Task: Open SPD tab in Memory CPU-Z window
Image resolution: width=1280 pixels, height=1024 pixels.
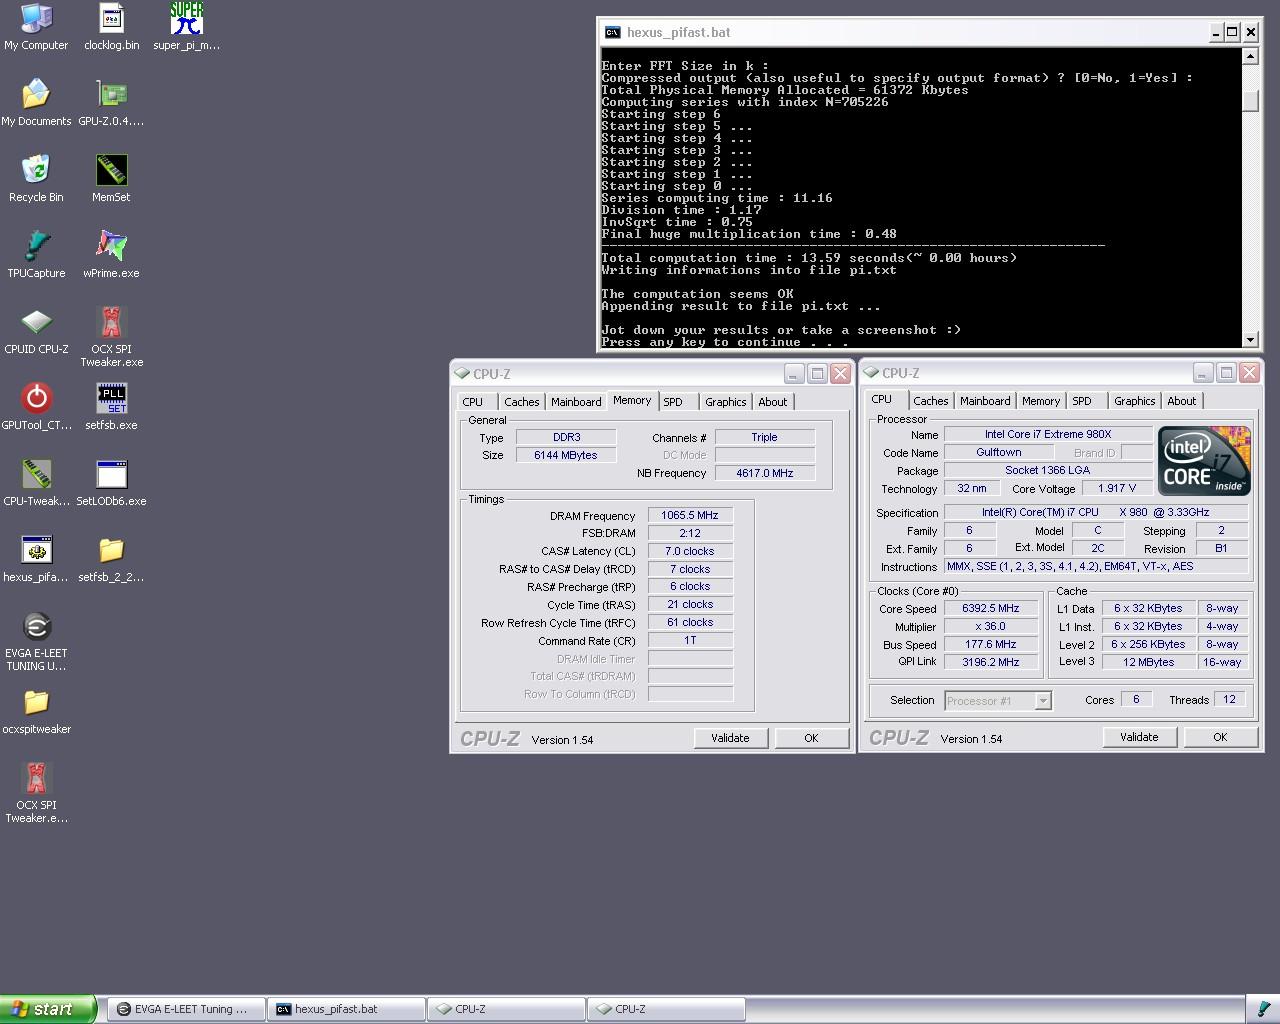Action: [673, 402]
